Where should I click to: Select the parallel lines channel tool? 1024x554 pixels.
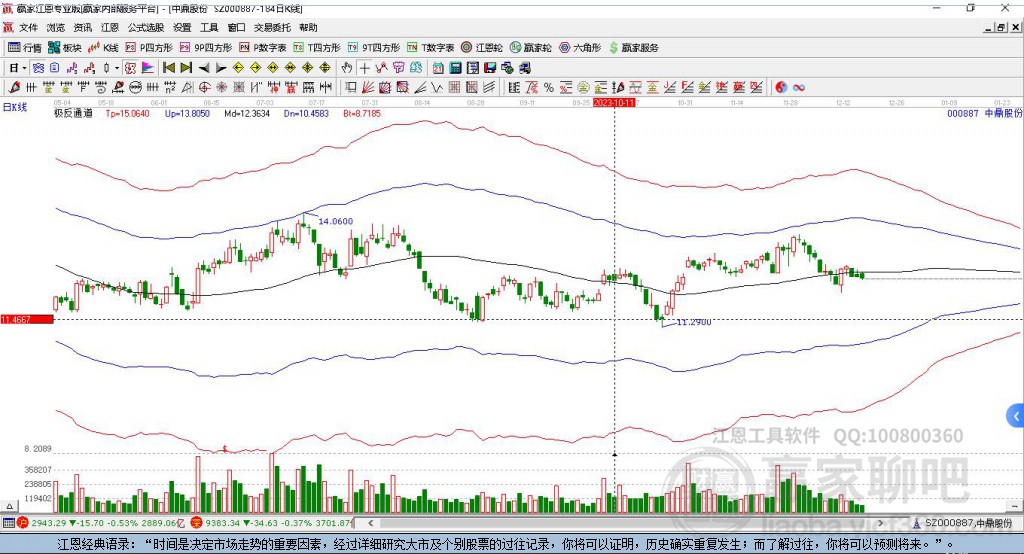click(489, 87)
